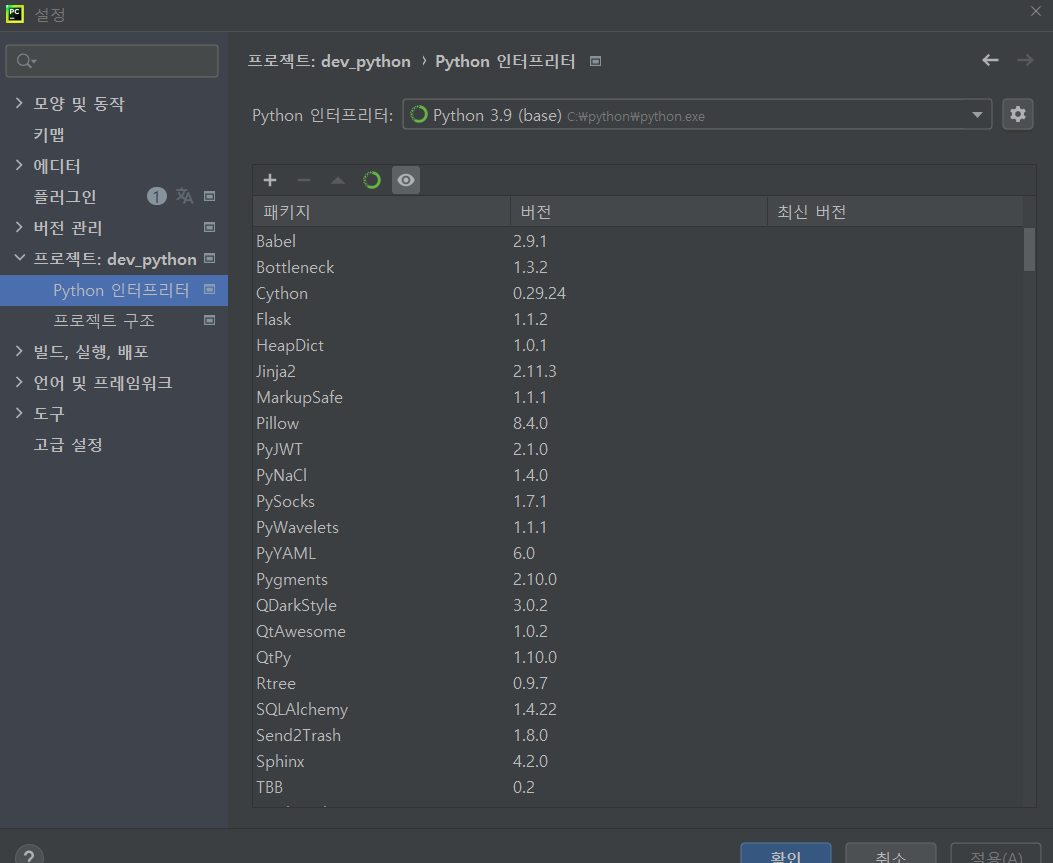Open the 고급 설정 page

click(68, 445)
